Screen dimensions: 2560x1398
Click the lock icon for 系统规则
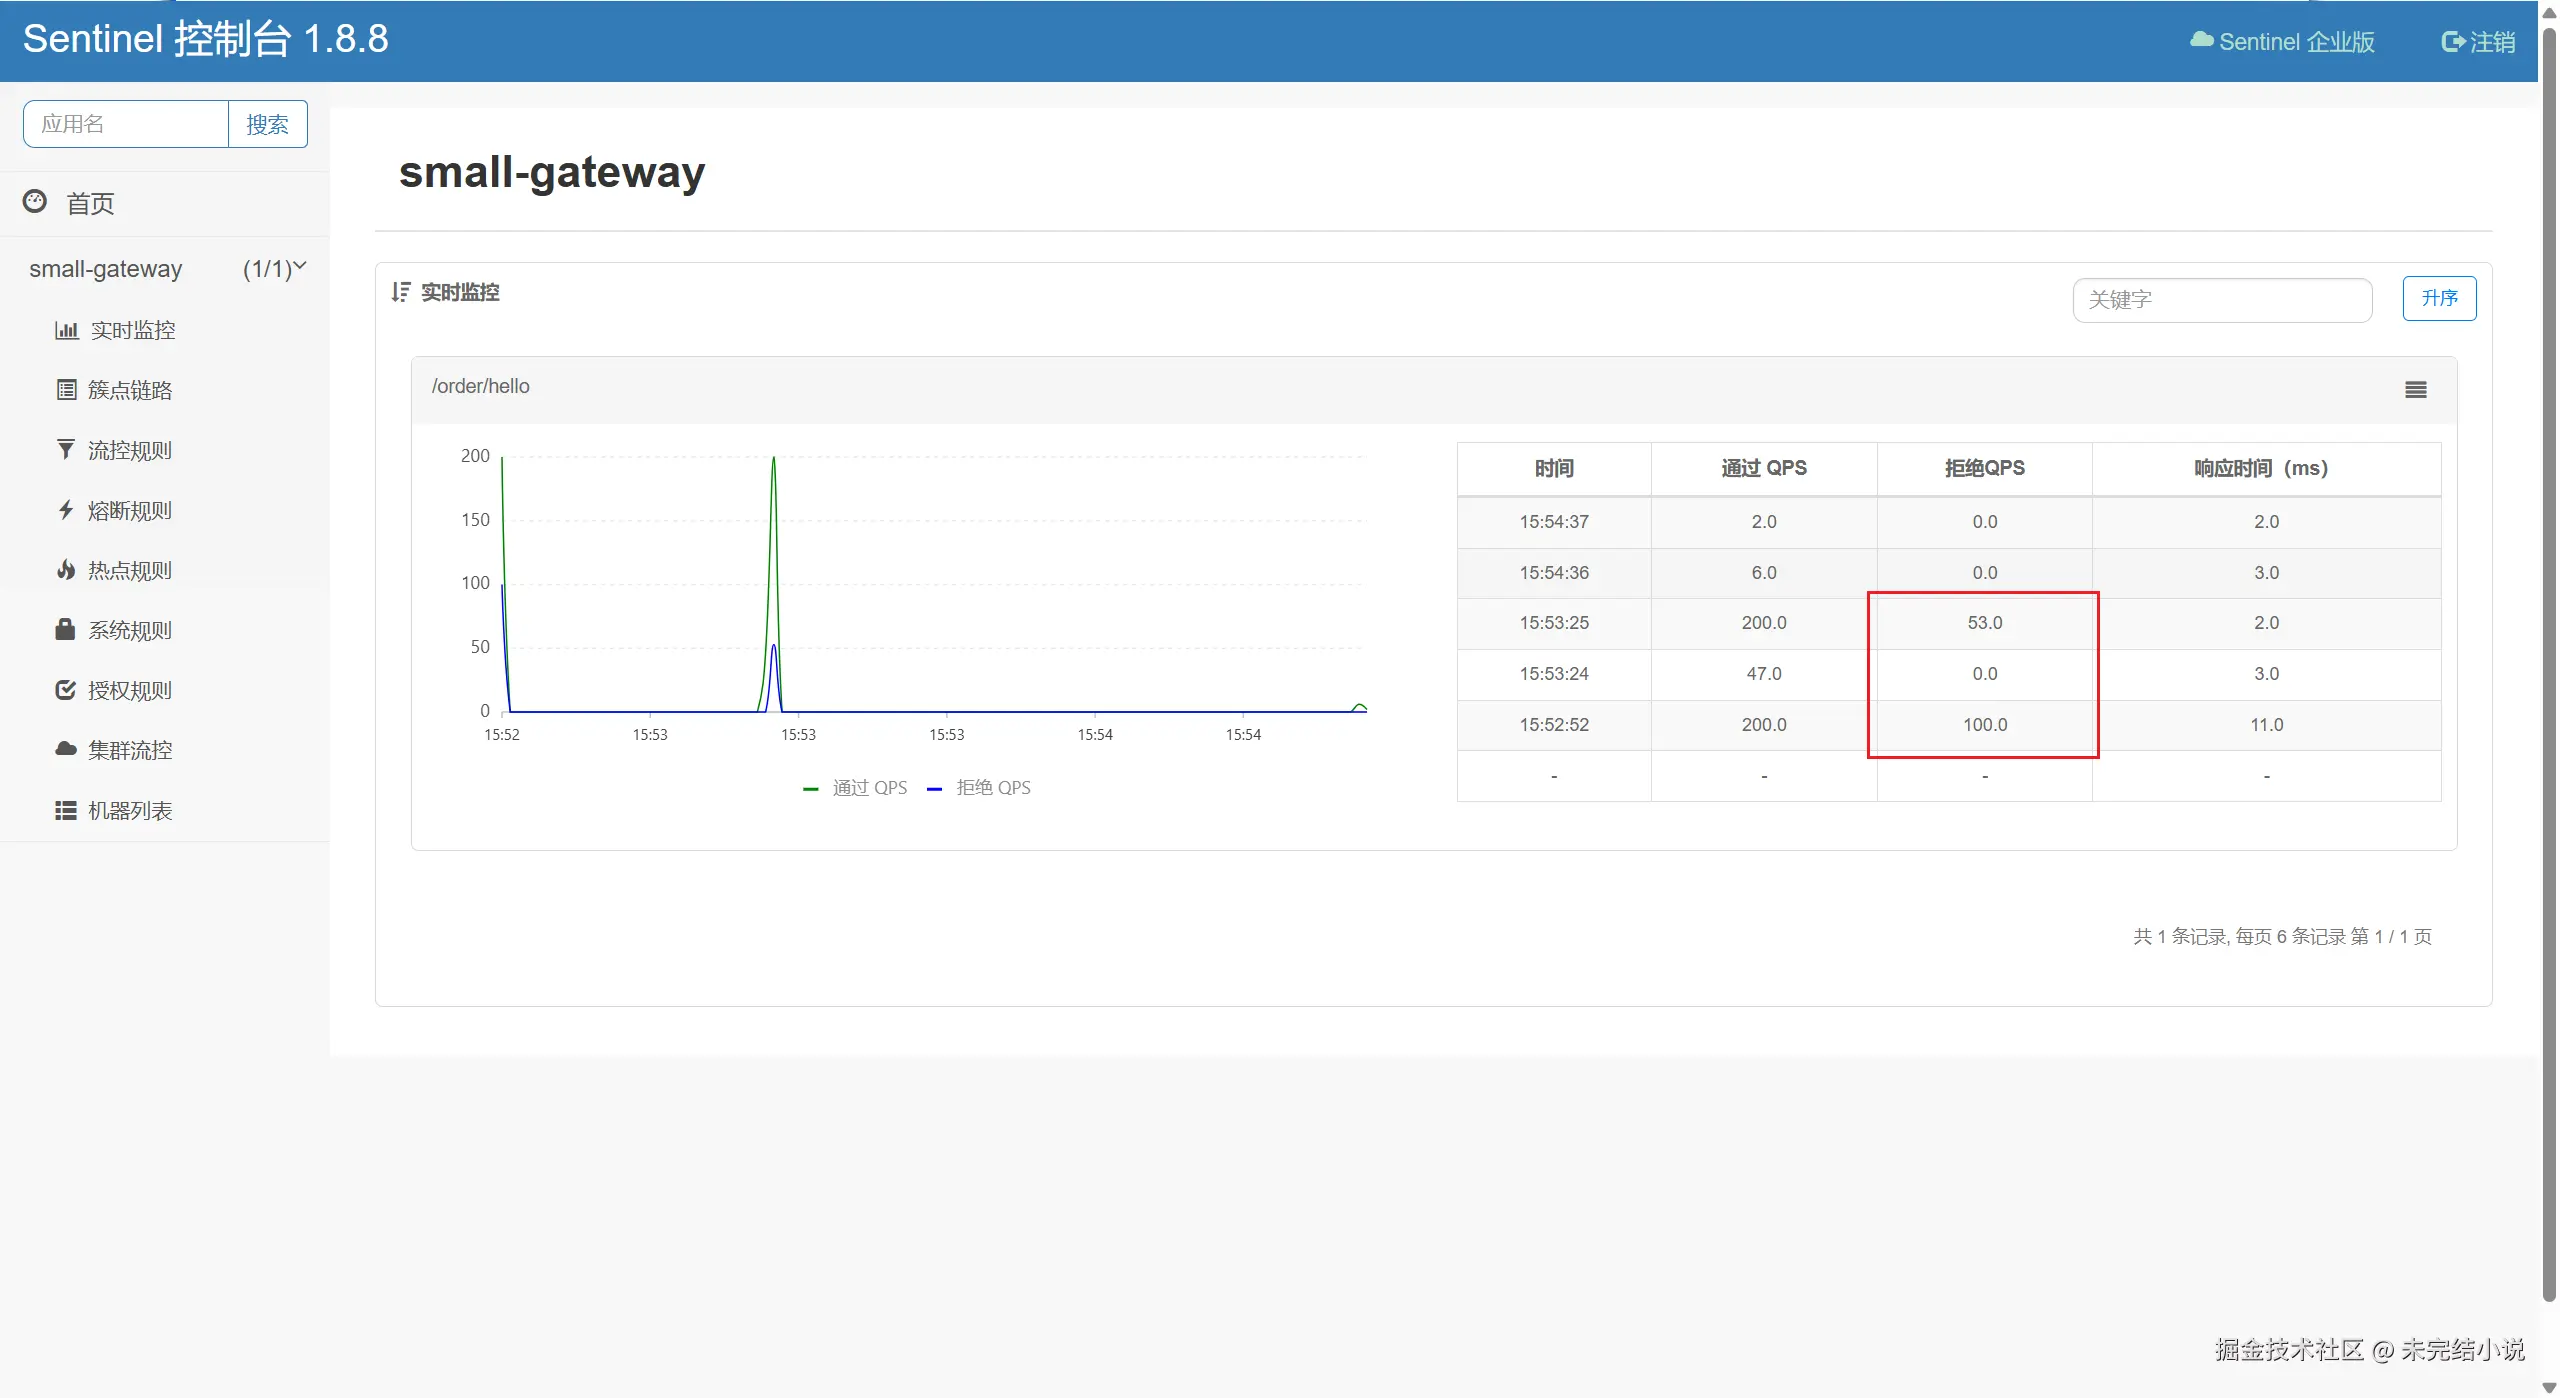pyautogui.click(x=66, y=630)
